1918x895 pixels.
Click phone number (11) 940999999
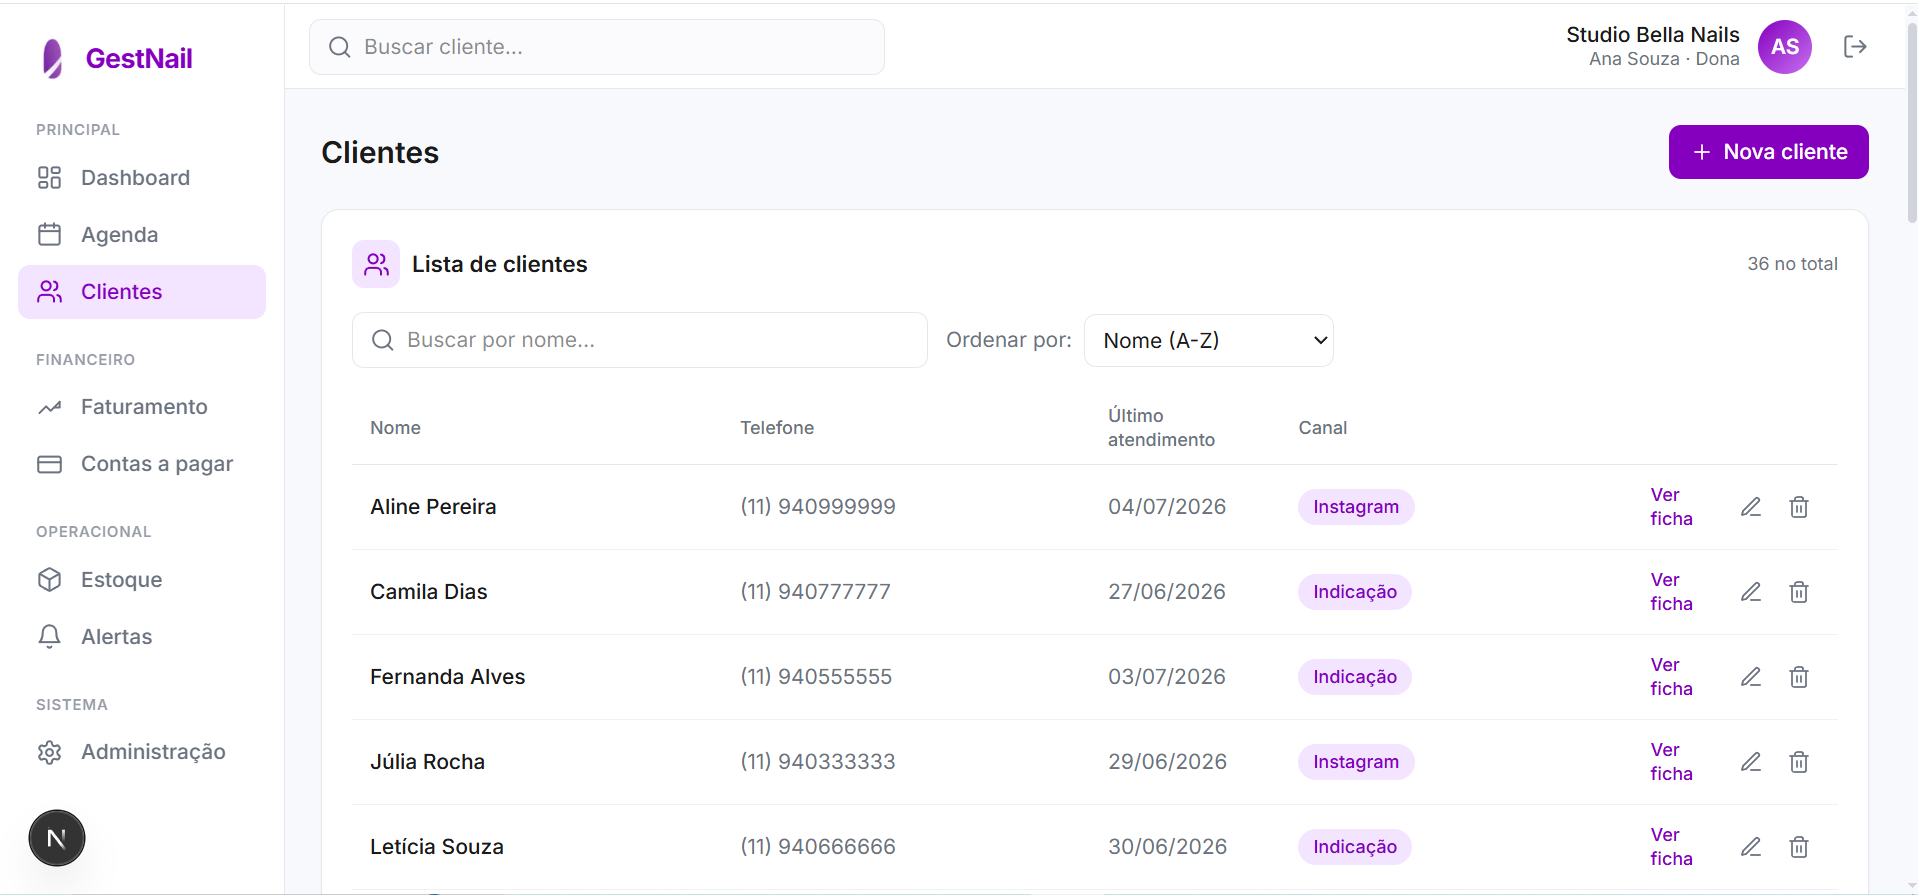818,507
